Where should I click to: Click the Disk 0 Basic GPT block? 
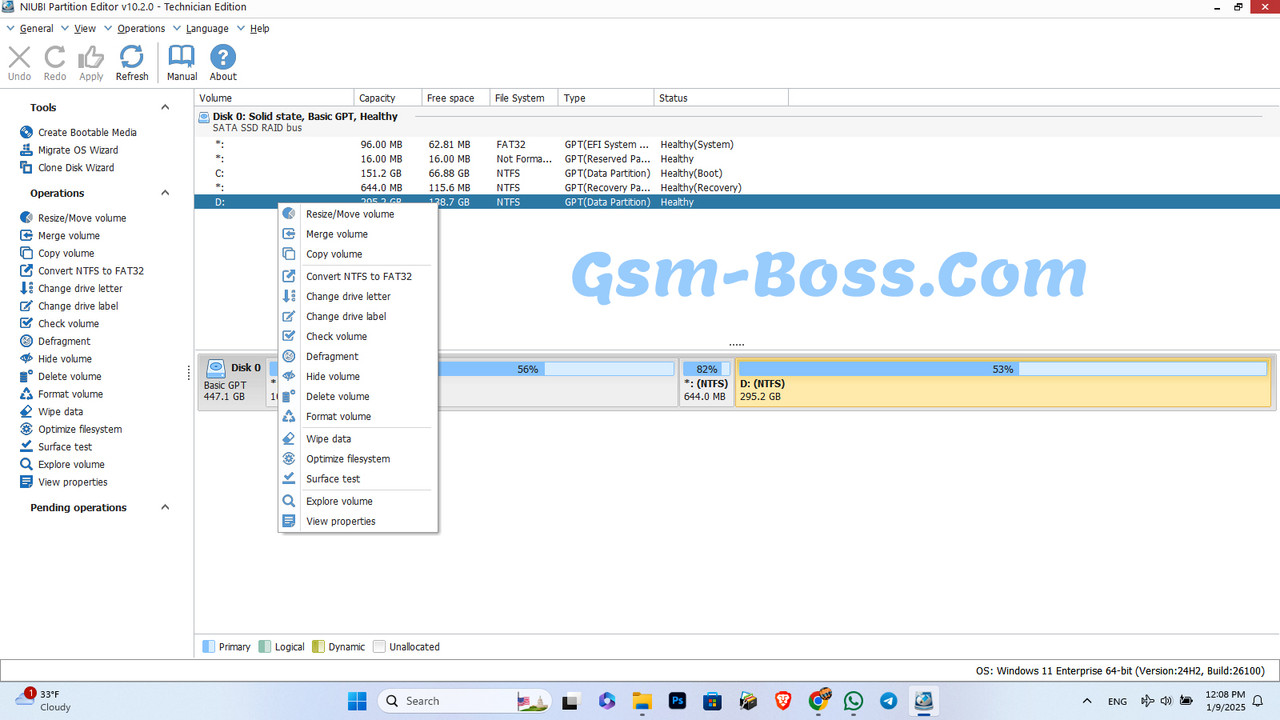232,382
